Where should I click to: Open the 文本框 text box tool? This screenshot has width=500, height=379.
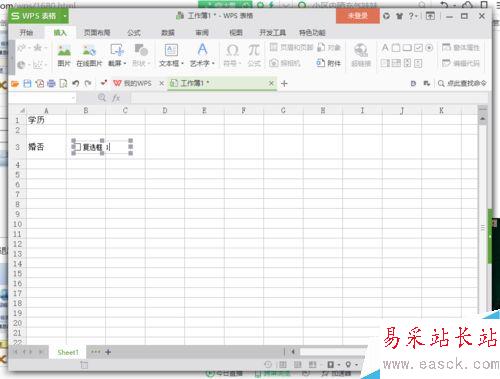(x=171, y=55)
